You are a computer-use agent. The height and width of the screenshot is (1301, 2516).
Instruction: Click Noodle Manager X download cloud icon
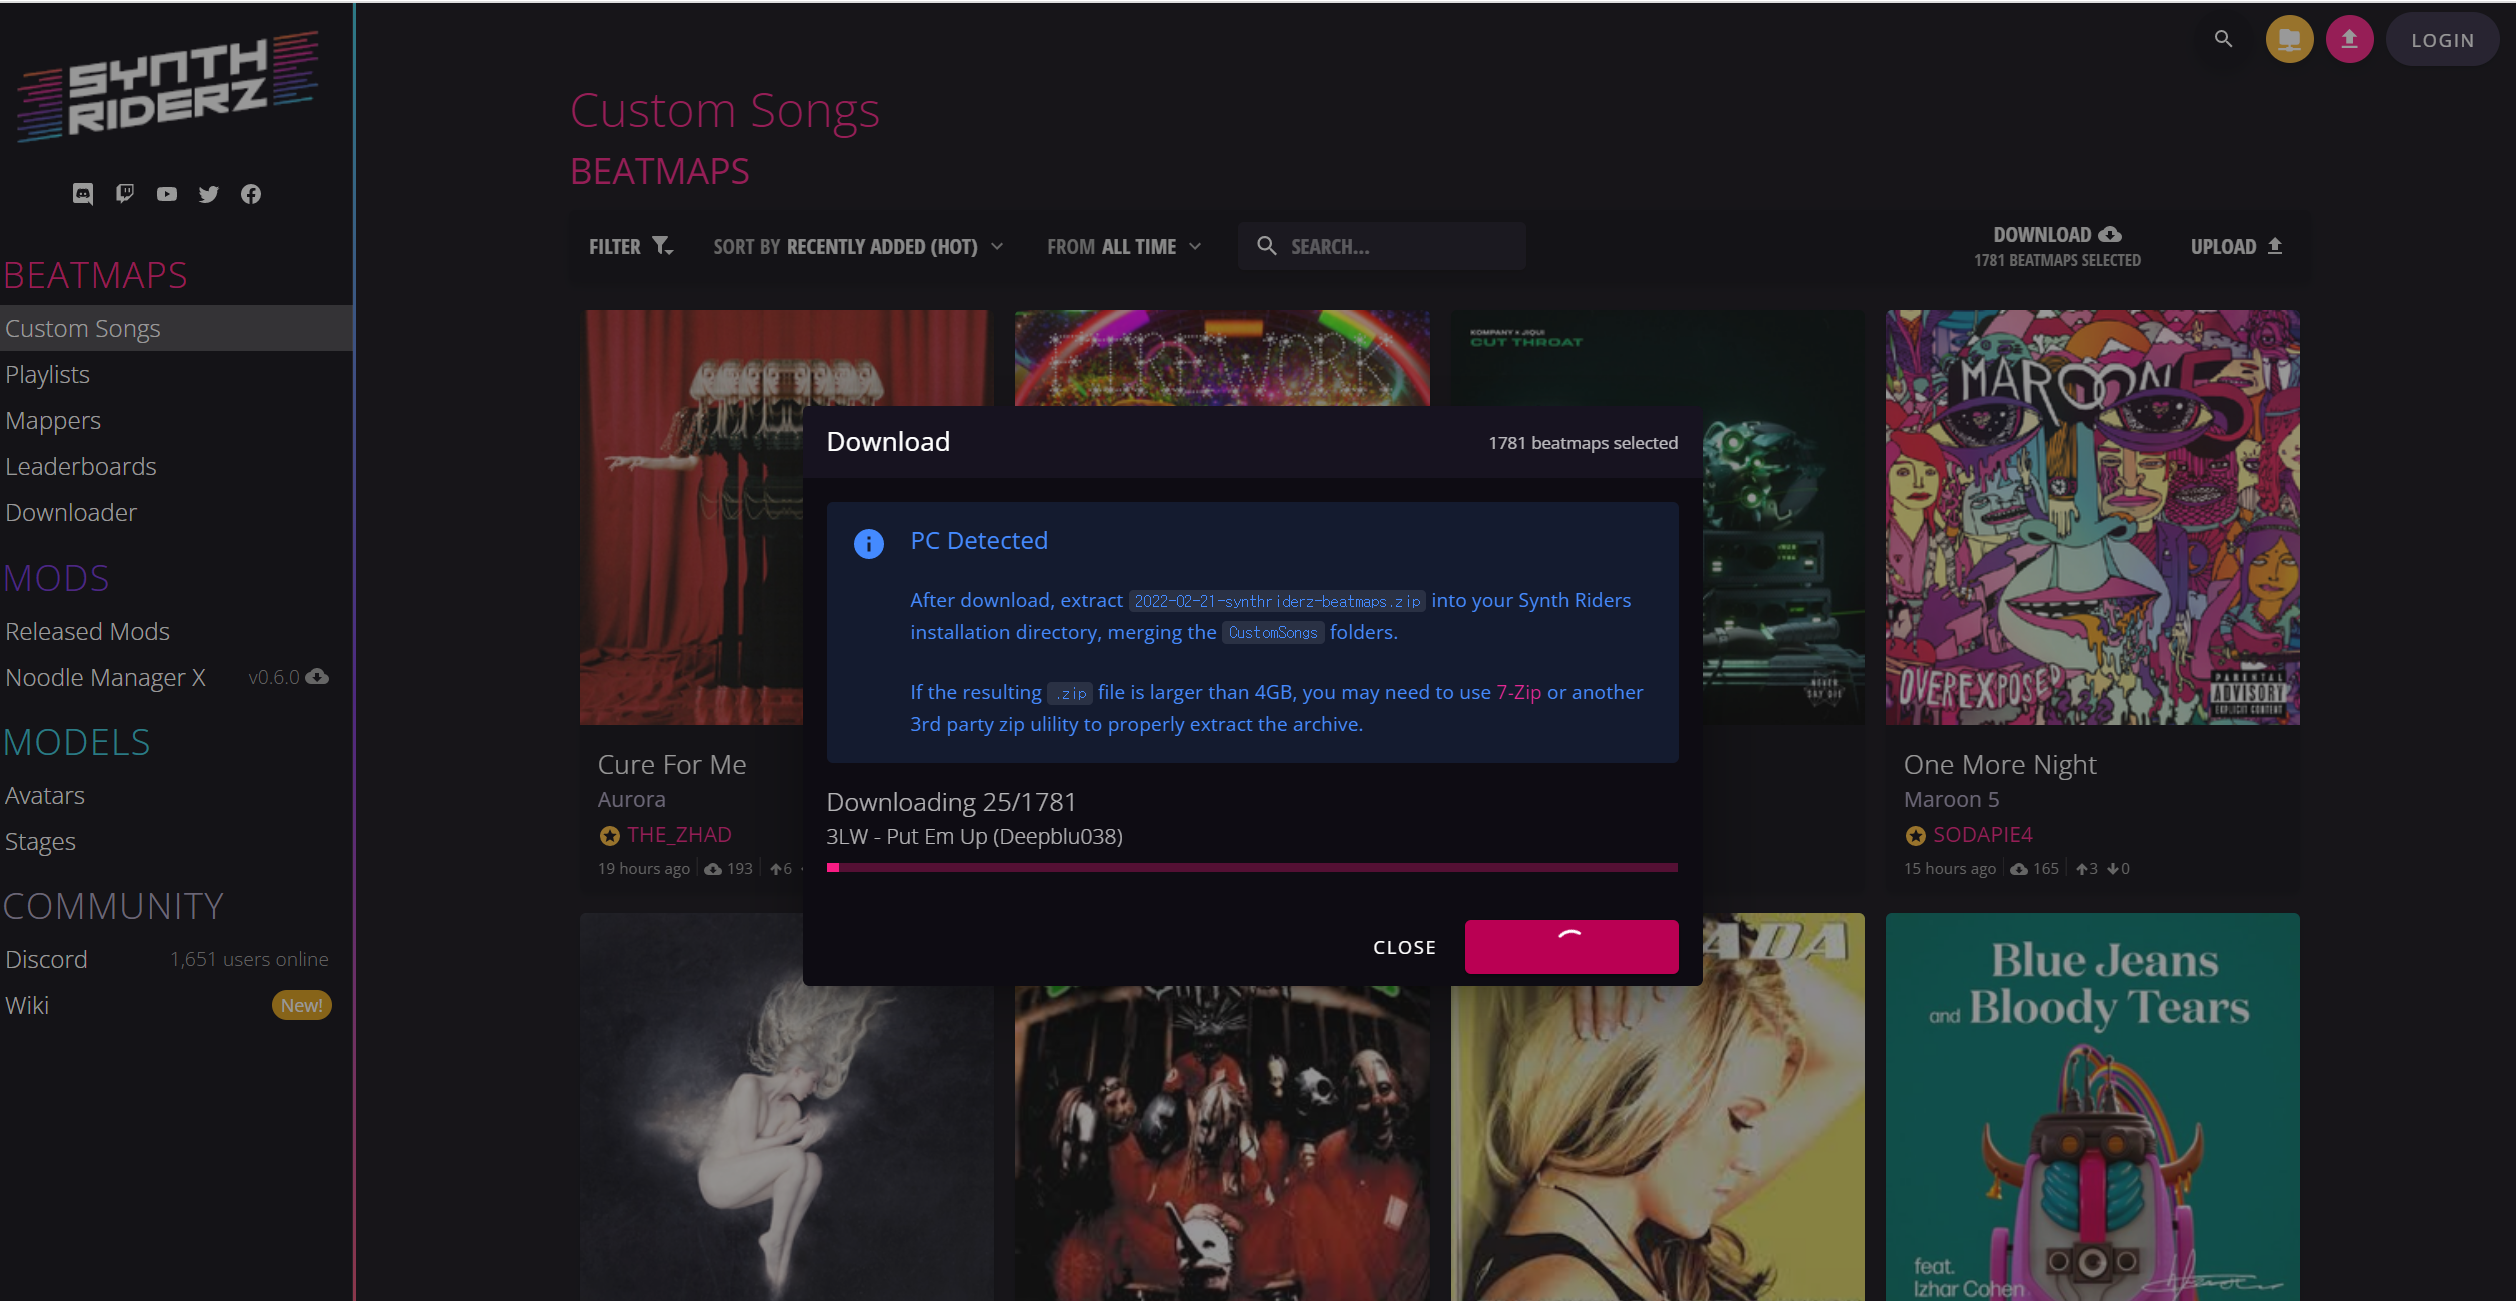tap(318, 677)
